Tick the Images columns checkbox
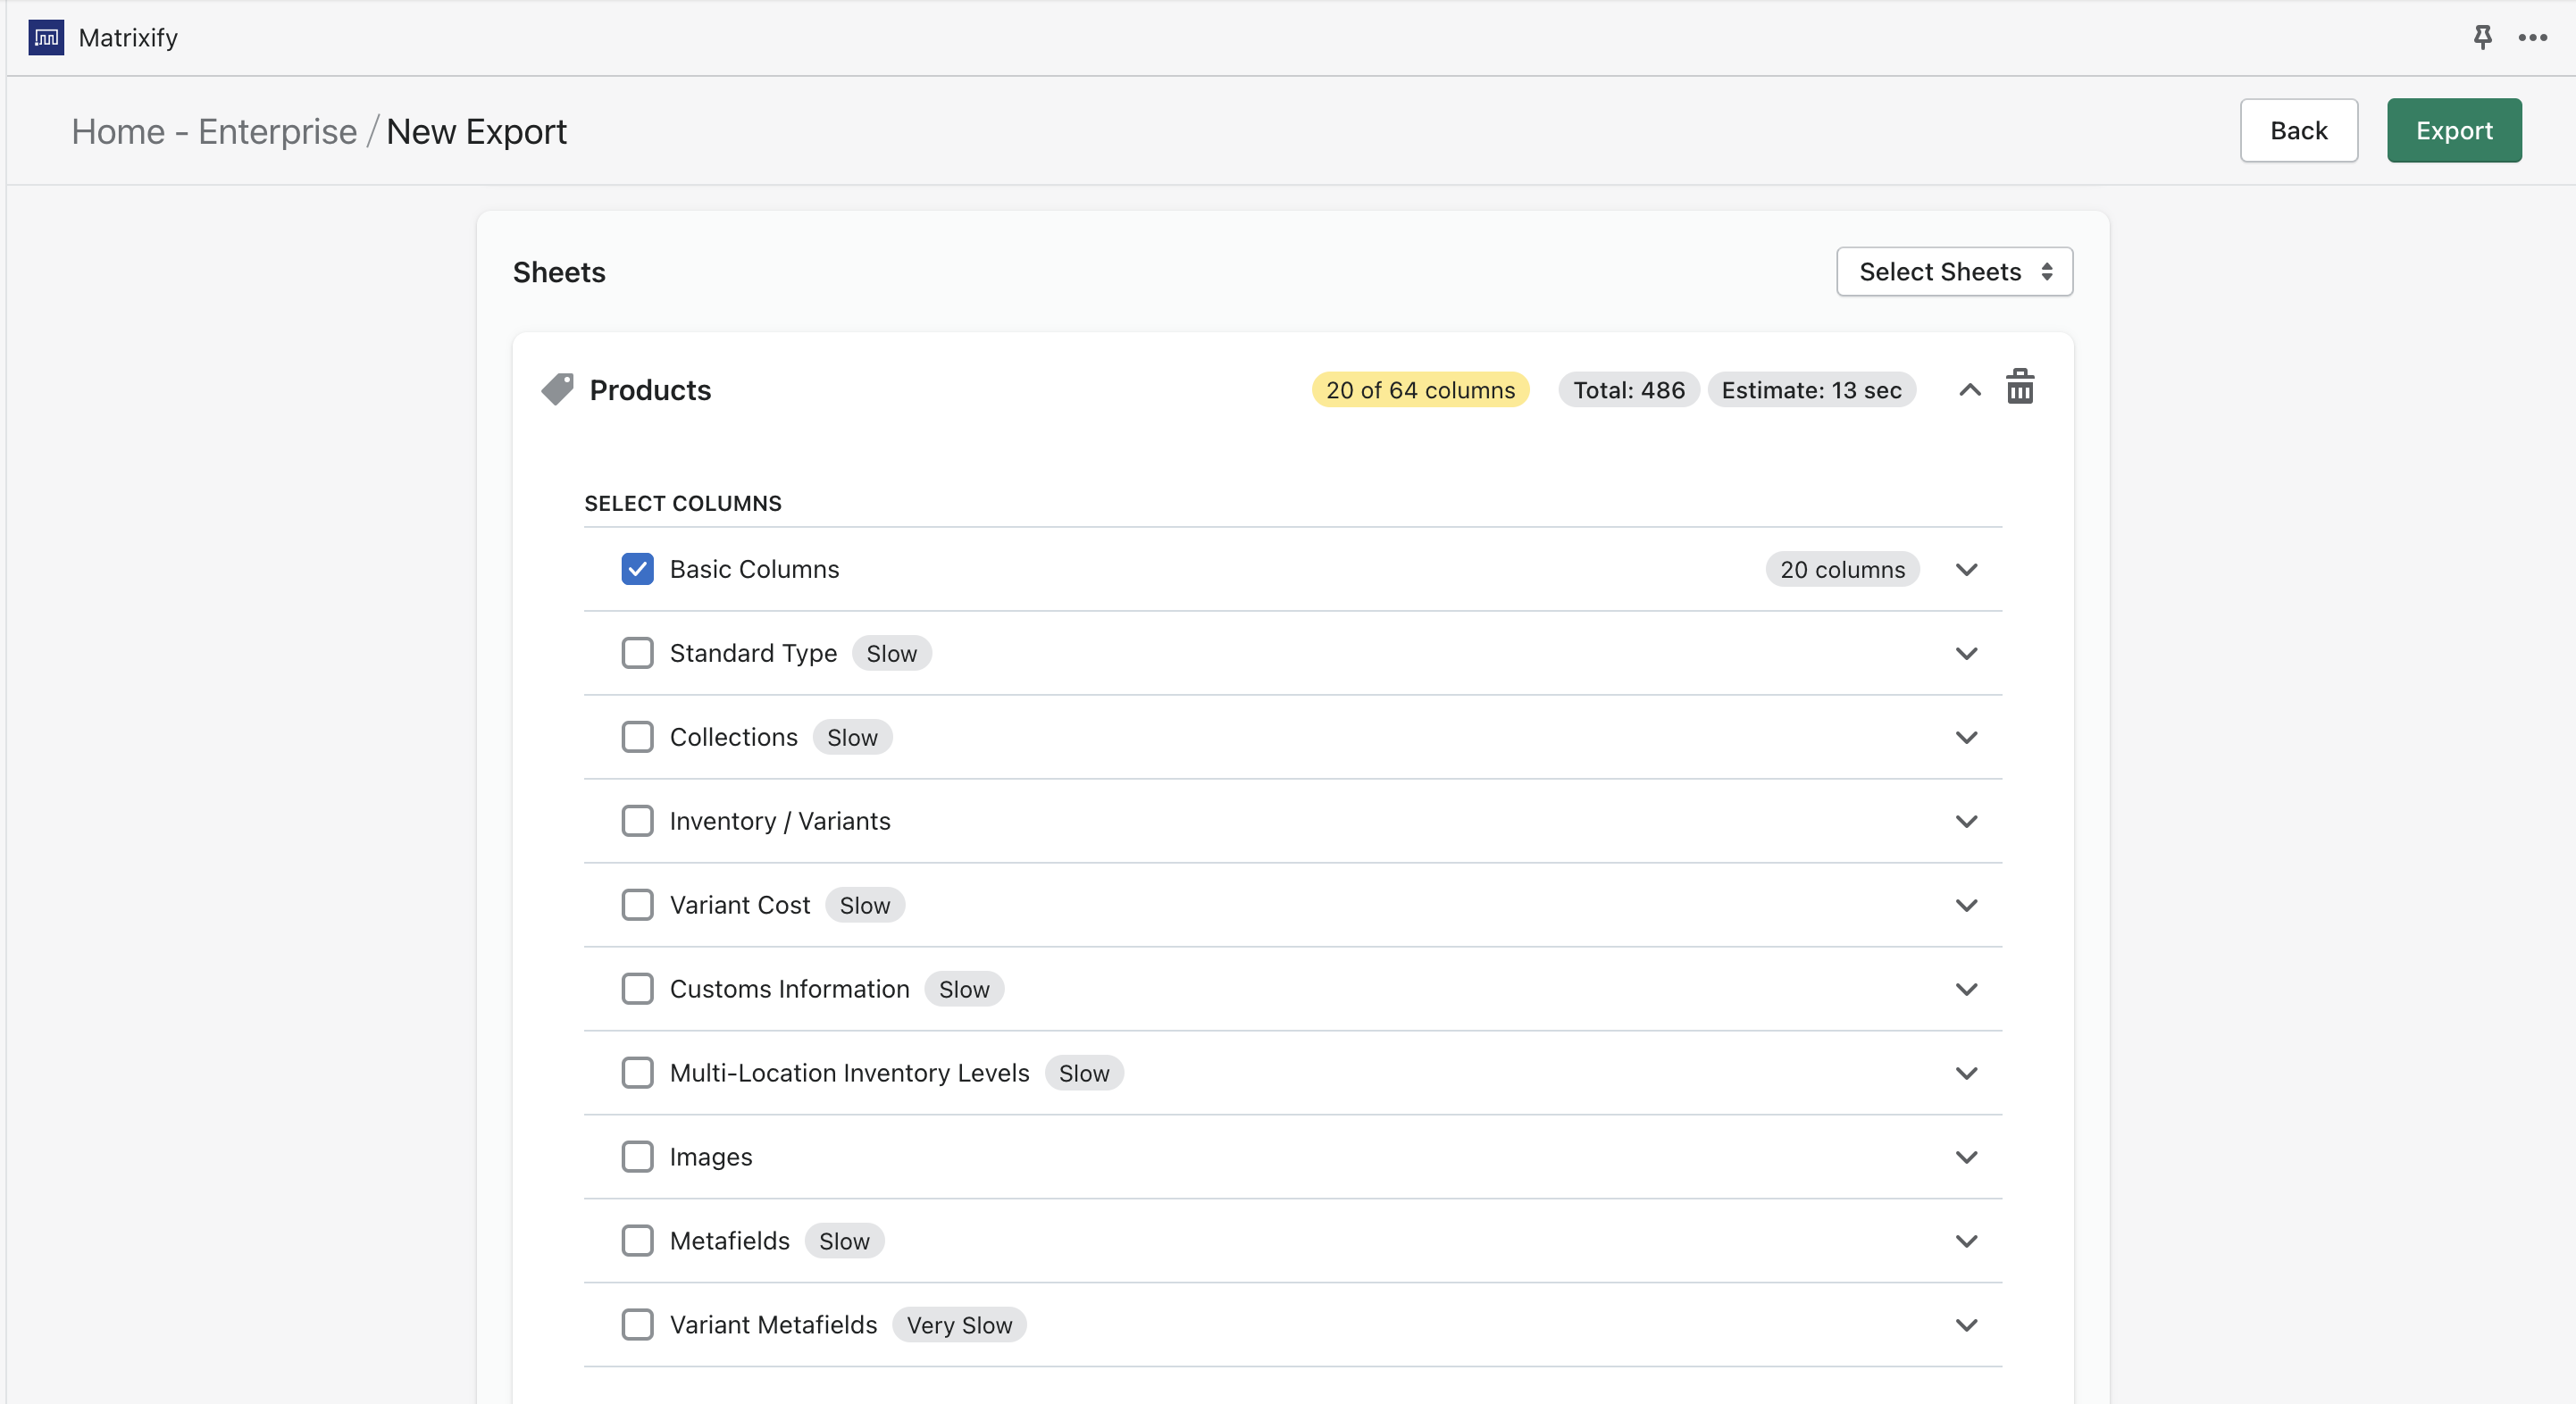The width and height of the screenshot is (2576, 1404). pyautogui.click(x=637, y=1157)
